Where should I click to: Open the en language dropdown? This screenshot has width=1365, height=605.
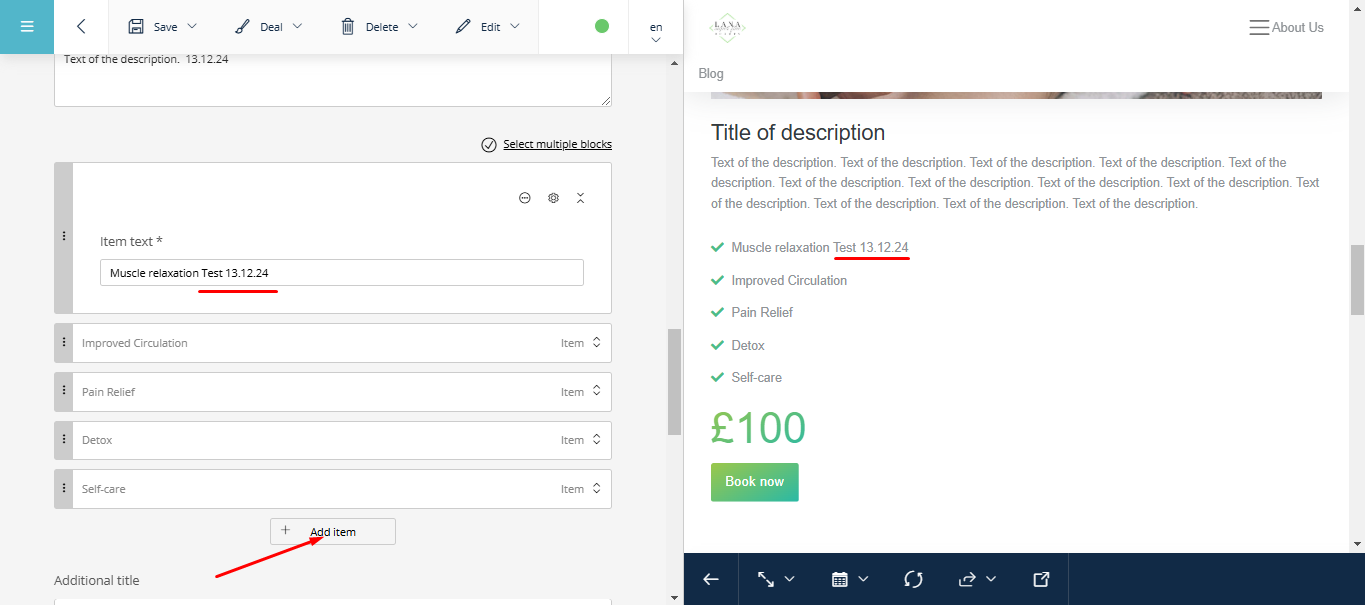coord(656,32)
